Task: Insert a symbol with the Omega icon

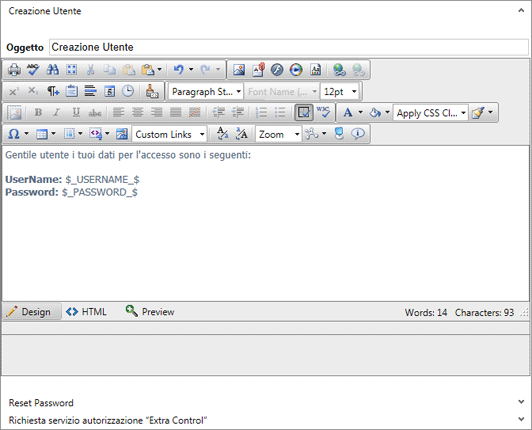Action: point(14,134)
